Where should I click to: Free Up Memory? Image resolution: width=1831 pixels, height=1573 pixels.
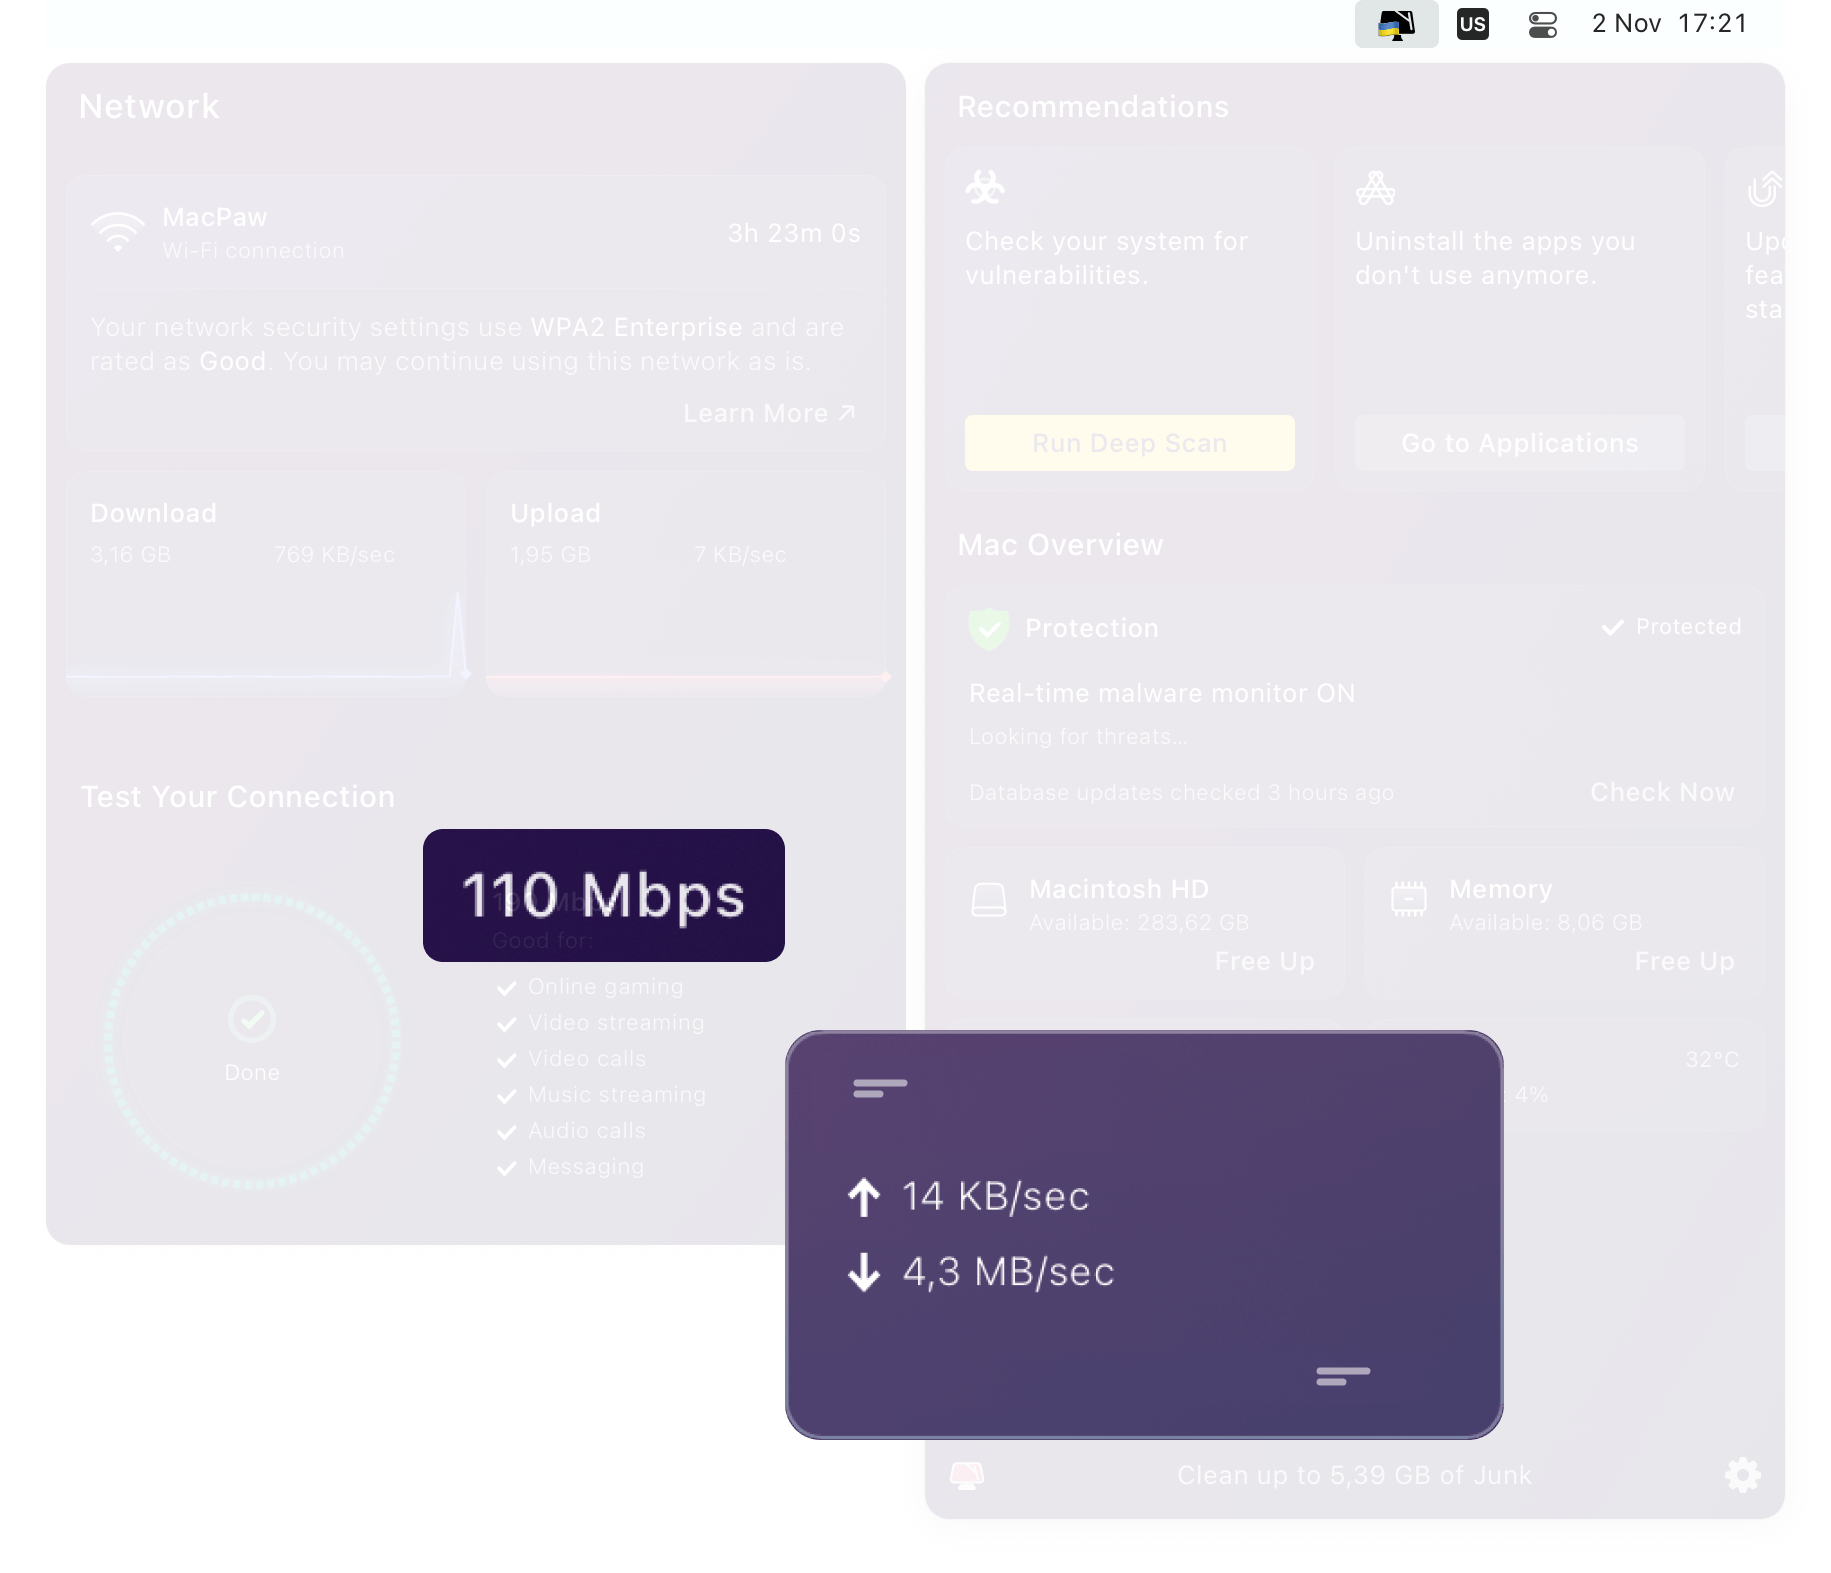coord(1684,961)
